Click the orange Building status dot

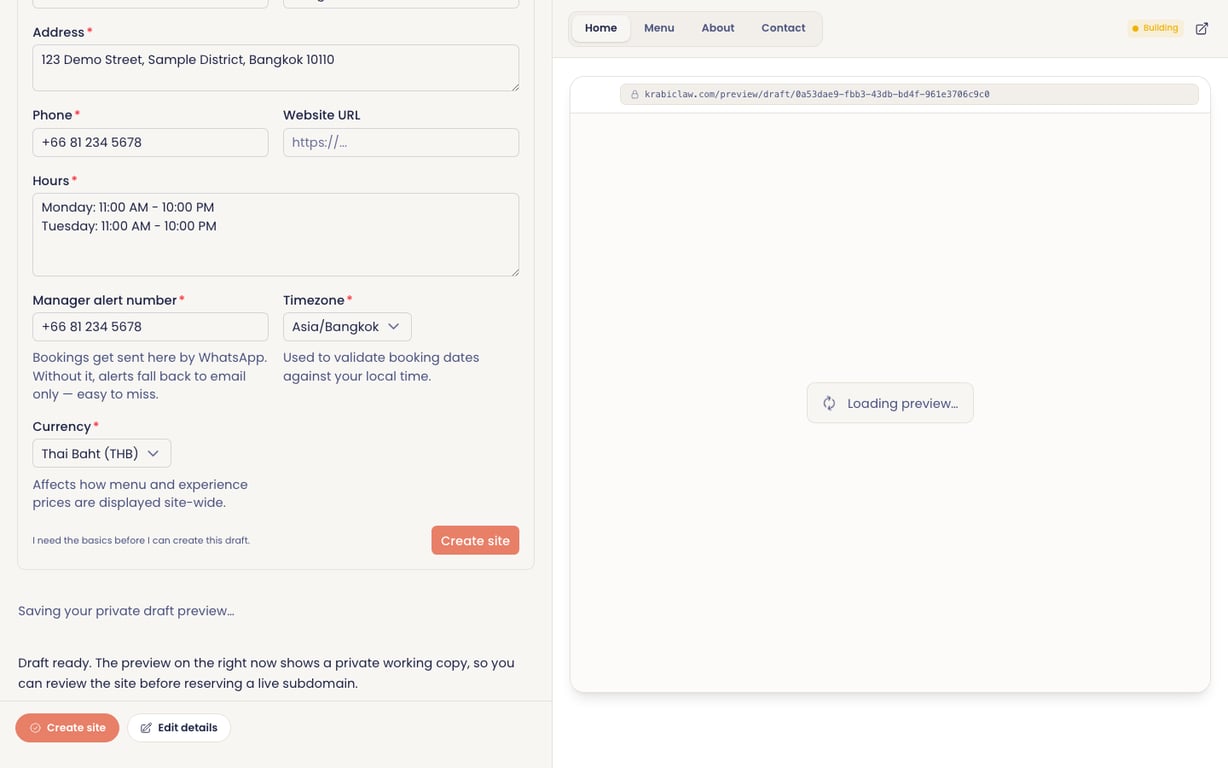(x=1135, y=28)
